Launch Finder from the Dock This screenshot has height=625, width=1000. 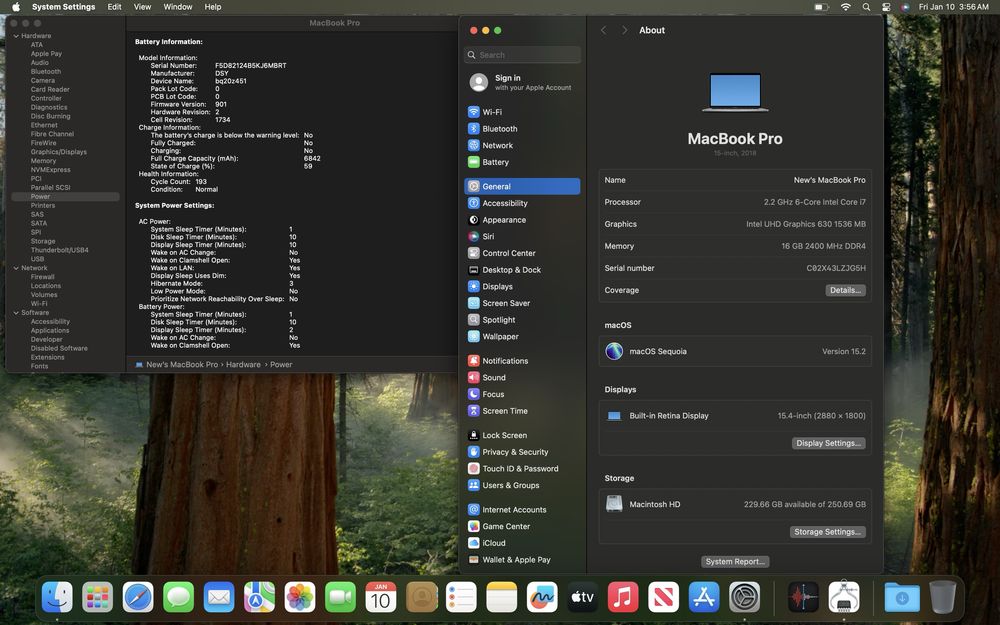point(57,598)
